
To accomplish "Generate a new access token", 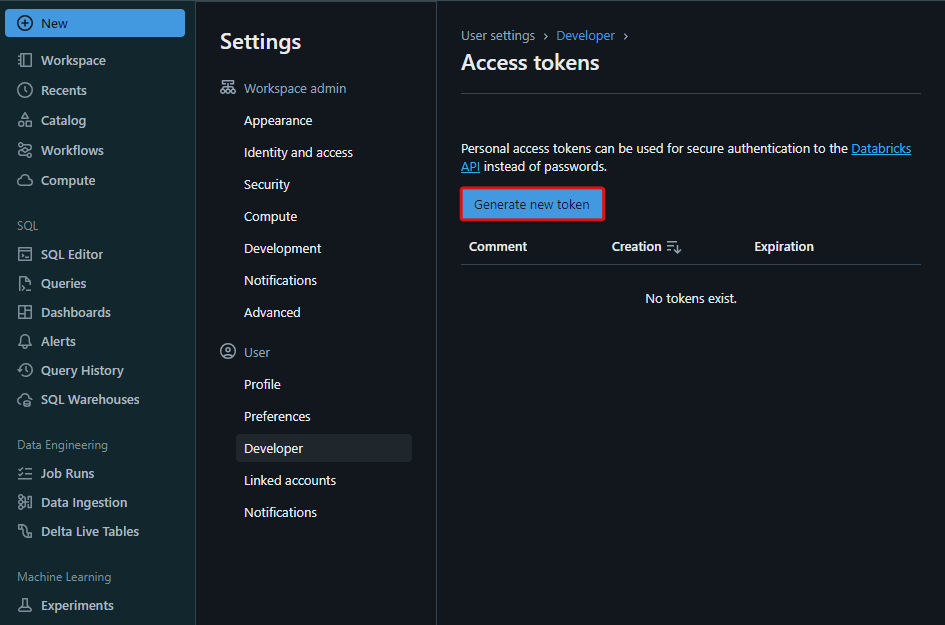I will click(532, 205).
